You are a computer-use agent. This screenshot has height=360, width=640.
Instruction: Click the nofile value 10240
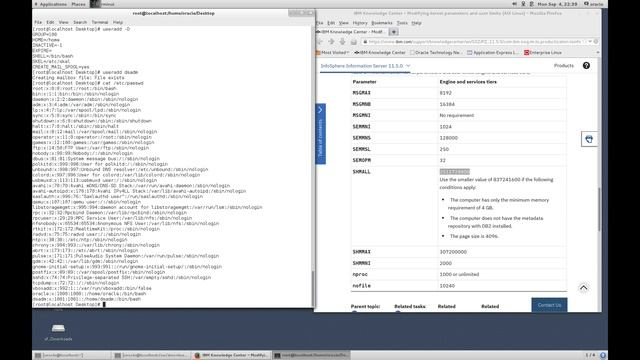click(447, 286)
